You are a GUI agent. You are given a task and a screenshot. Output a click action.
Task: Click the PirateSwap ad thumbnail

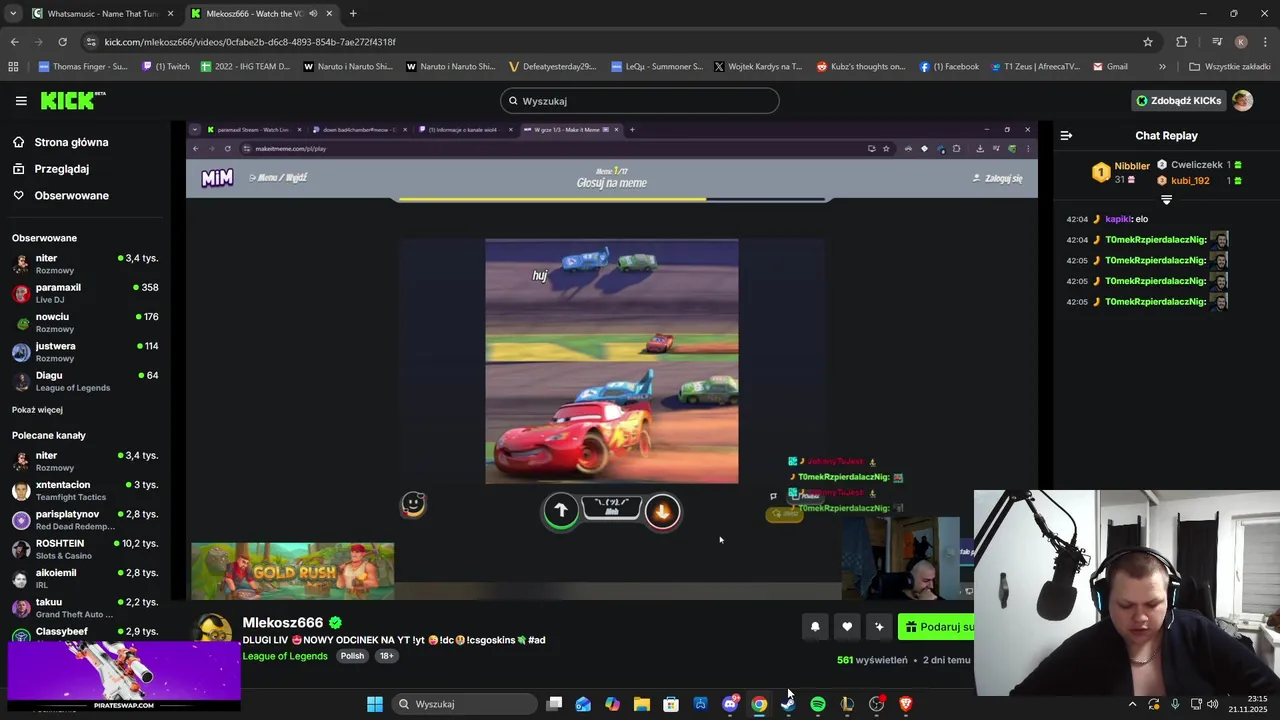point(124,675)
